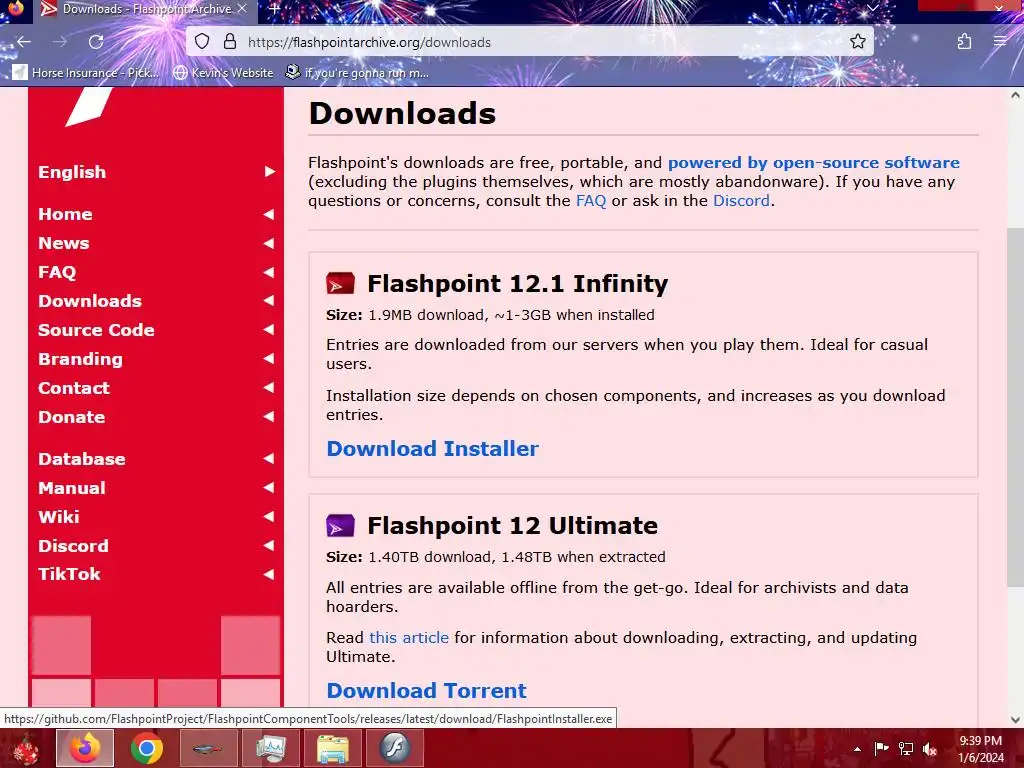Viewport: 1024px width, 768px height.
Task: Open the tracking protection shield icon
Action: point(202,42)
